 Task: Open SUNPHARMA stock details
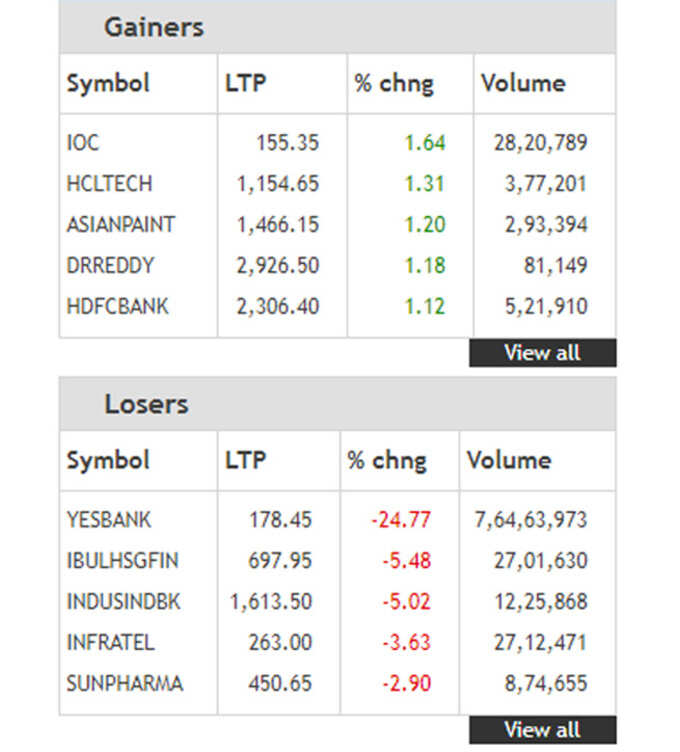tap(125, 683)
